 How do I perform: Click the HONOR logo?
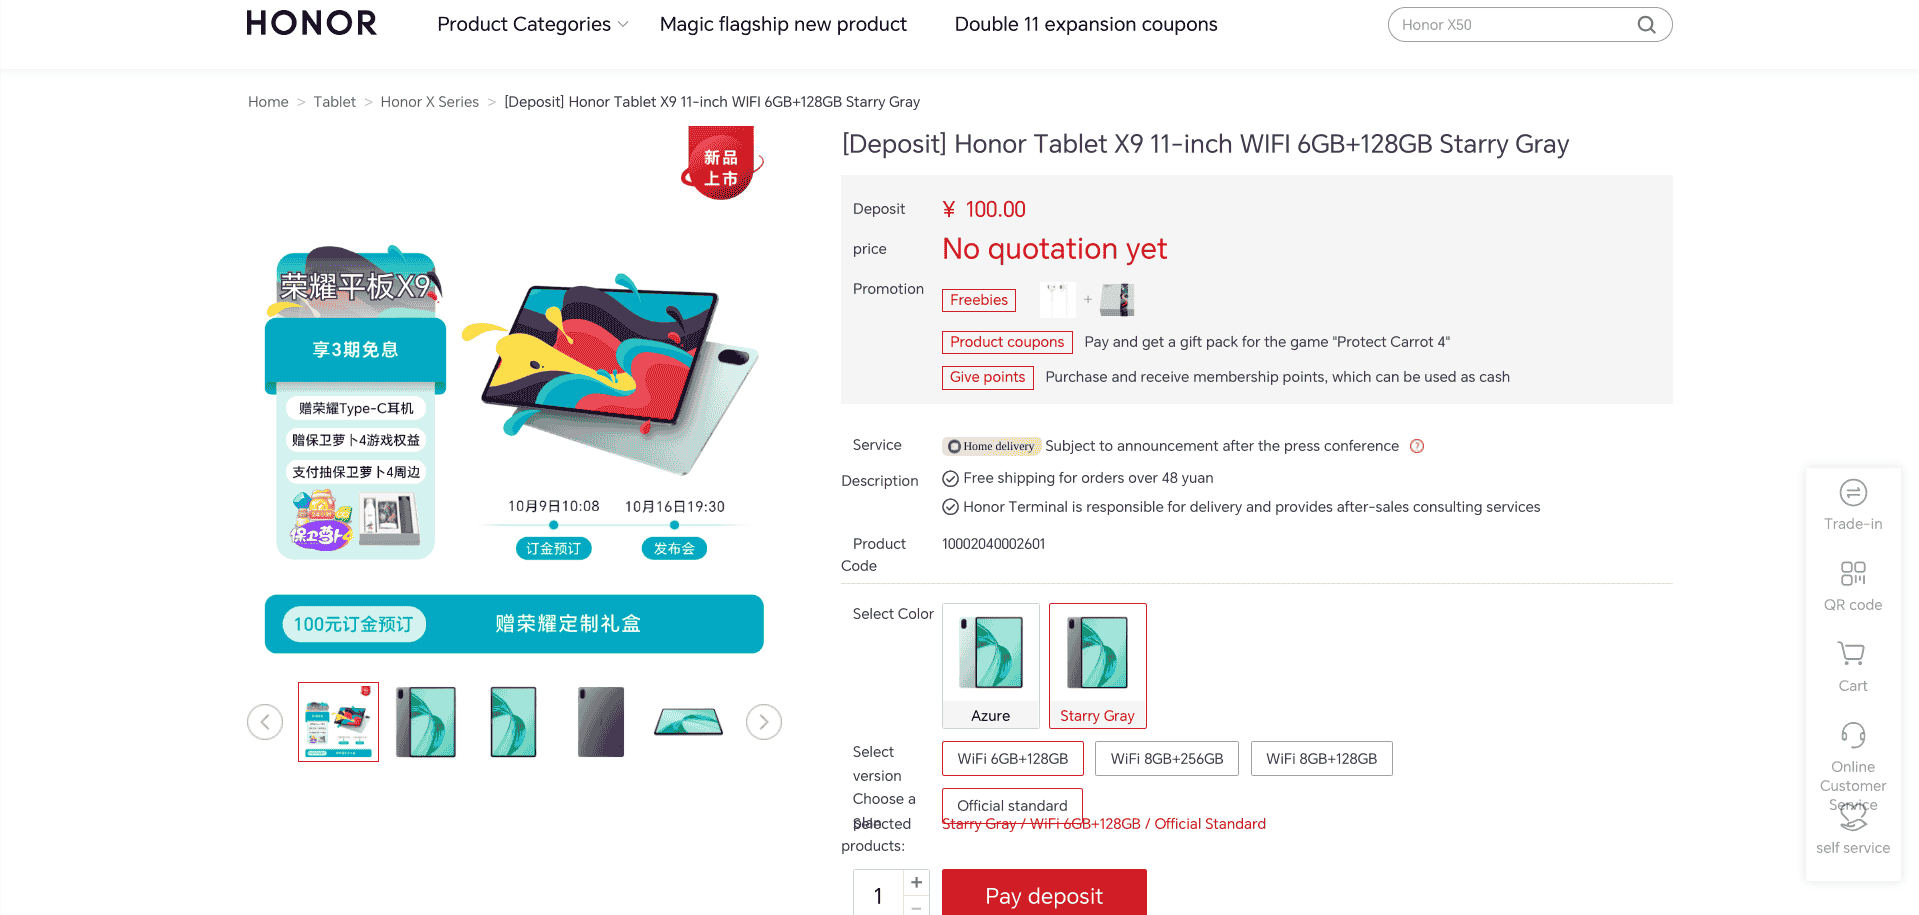pyautogui.click(x=311, y=24)
